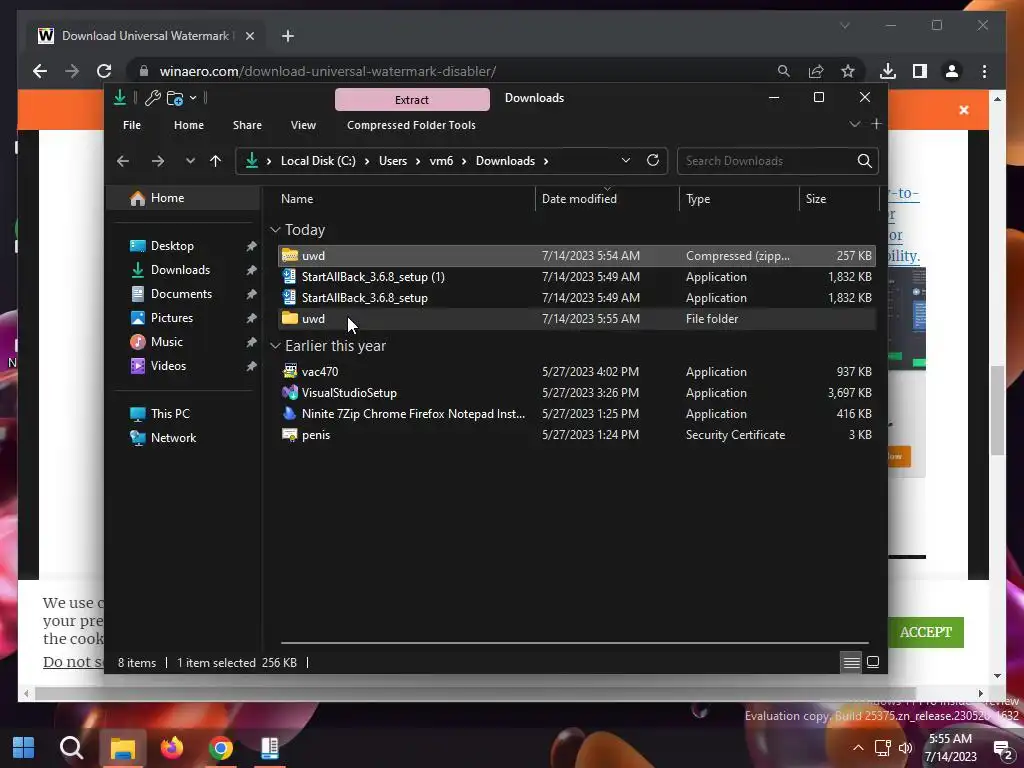Open the quick access toolbar customize dropdown
This screenshot has height=768, width=1024.
point(193,98)
